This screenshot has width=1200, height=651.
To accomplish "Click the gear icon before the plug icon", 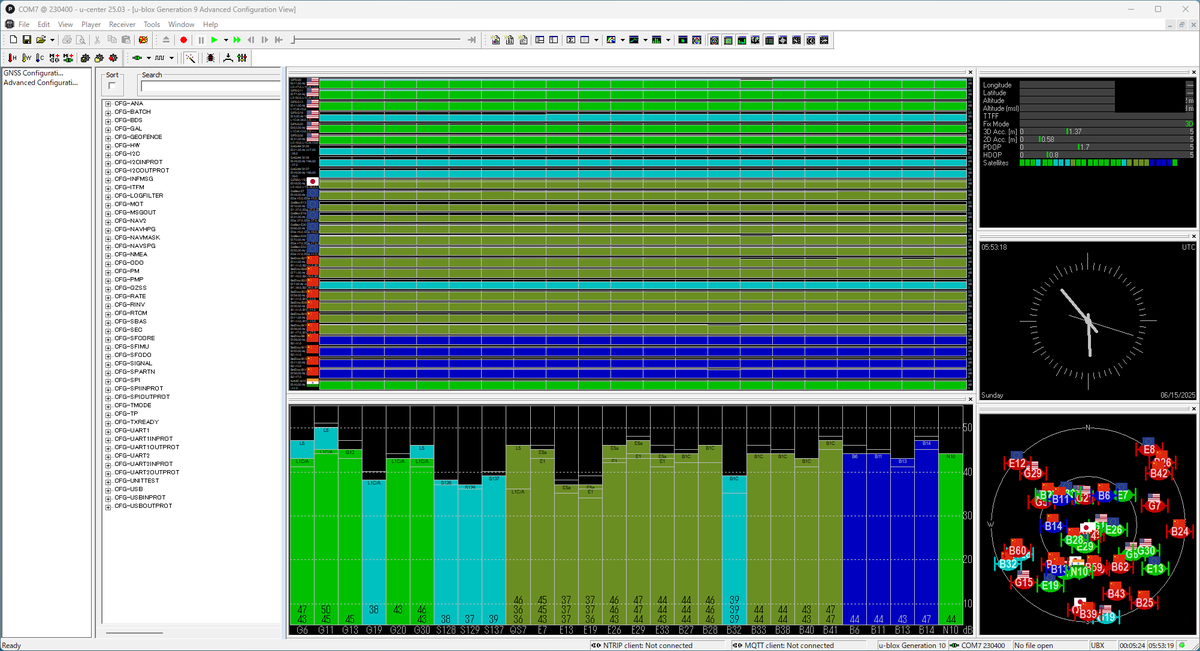I will coord(112,58).
